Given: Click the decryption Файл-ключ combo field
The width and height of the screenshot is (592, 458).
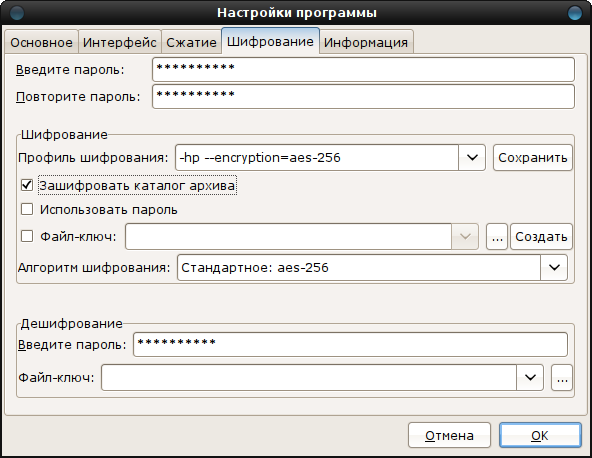Looking at the screenshot, I should [x=309, y=378].
